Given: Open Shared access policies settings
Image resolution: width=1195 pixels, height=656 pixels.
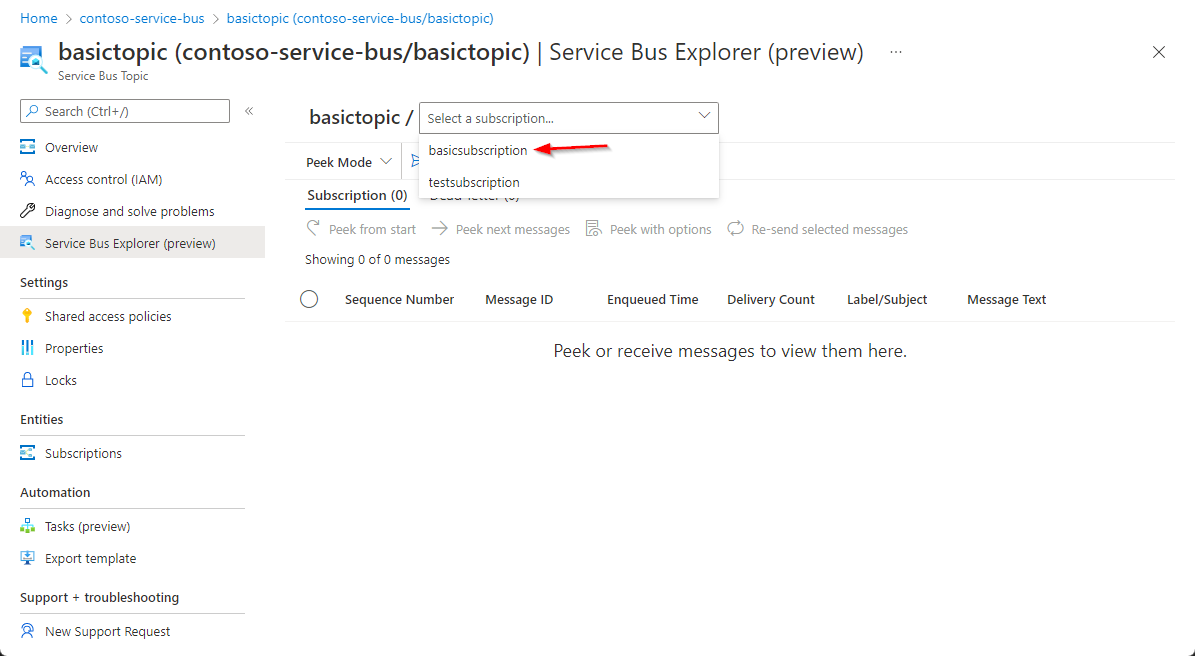Looking at the screenshot, I should tap(108, 316).
